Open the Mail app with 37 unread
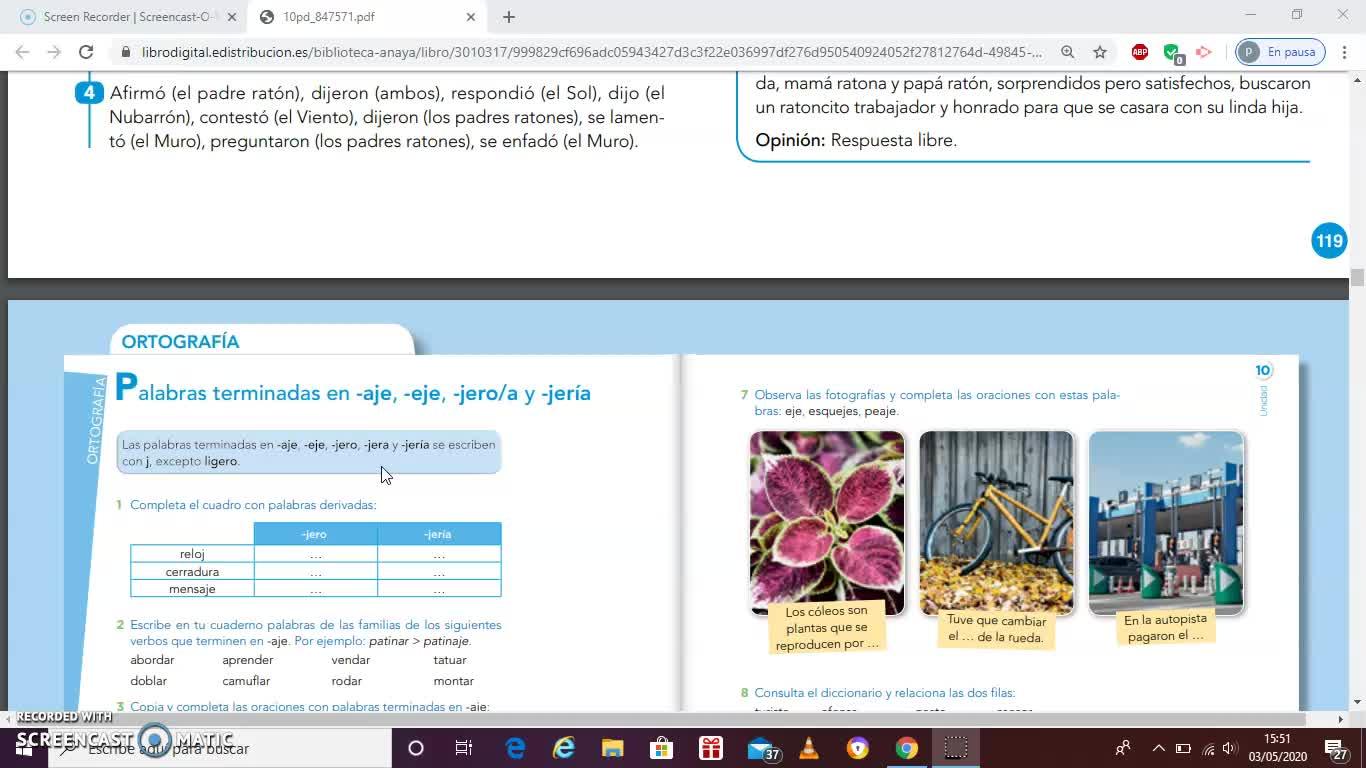The image size is (1366, 768). coord(762,748)
